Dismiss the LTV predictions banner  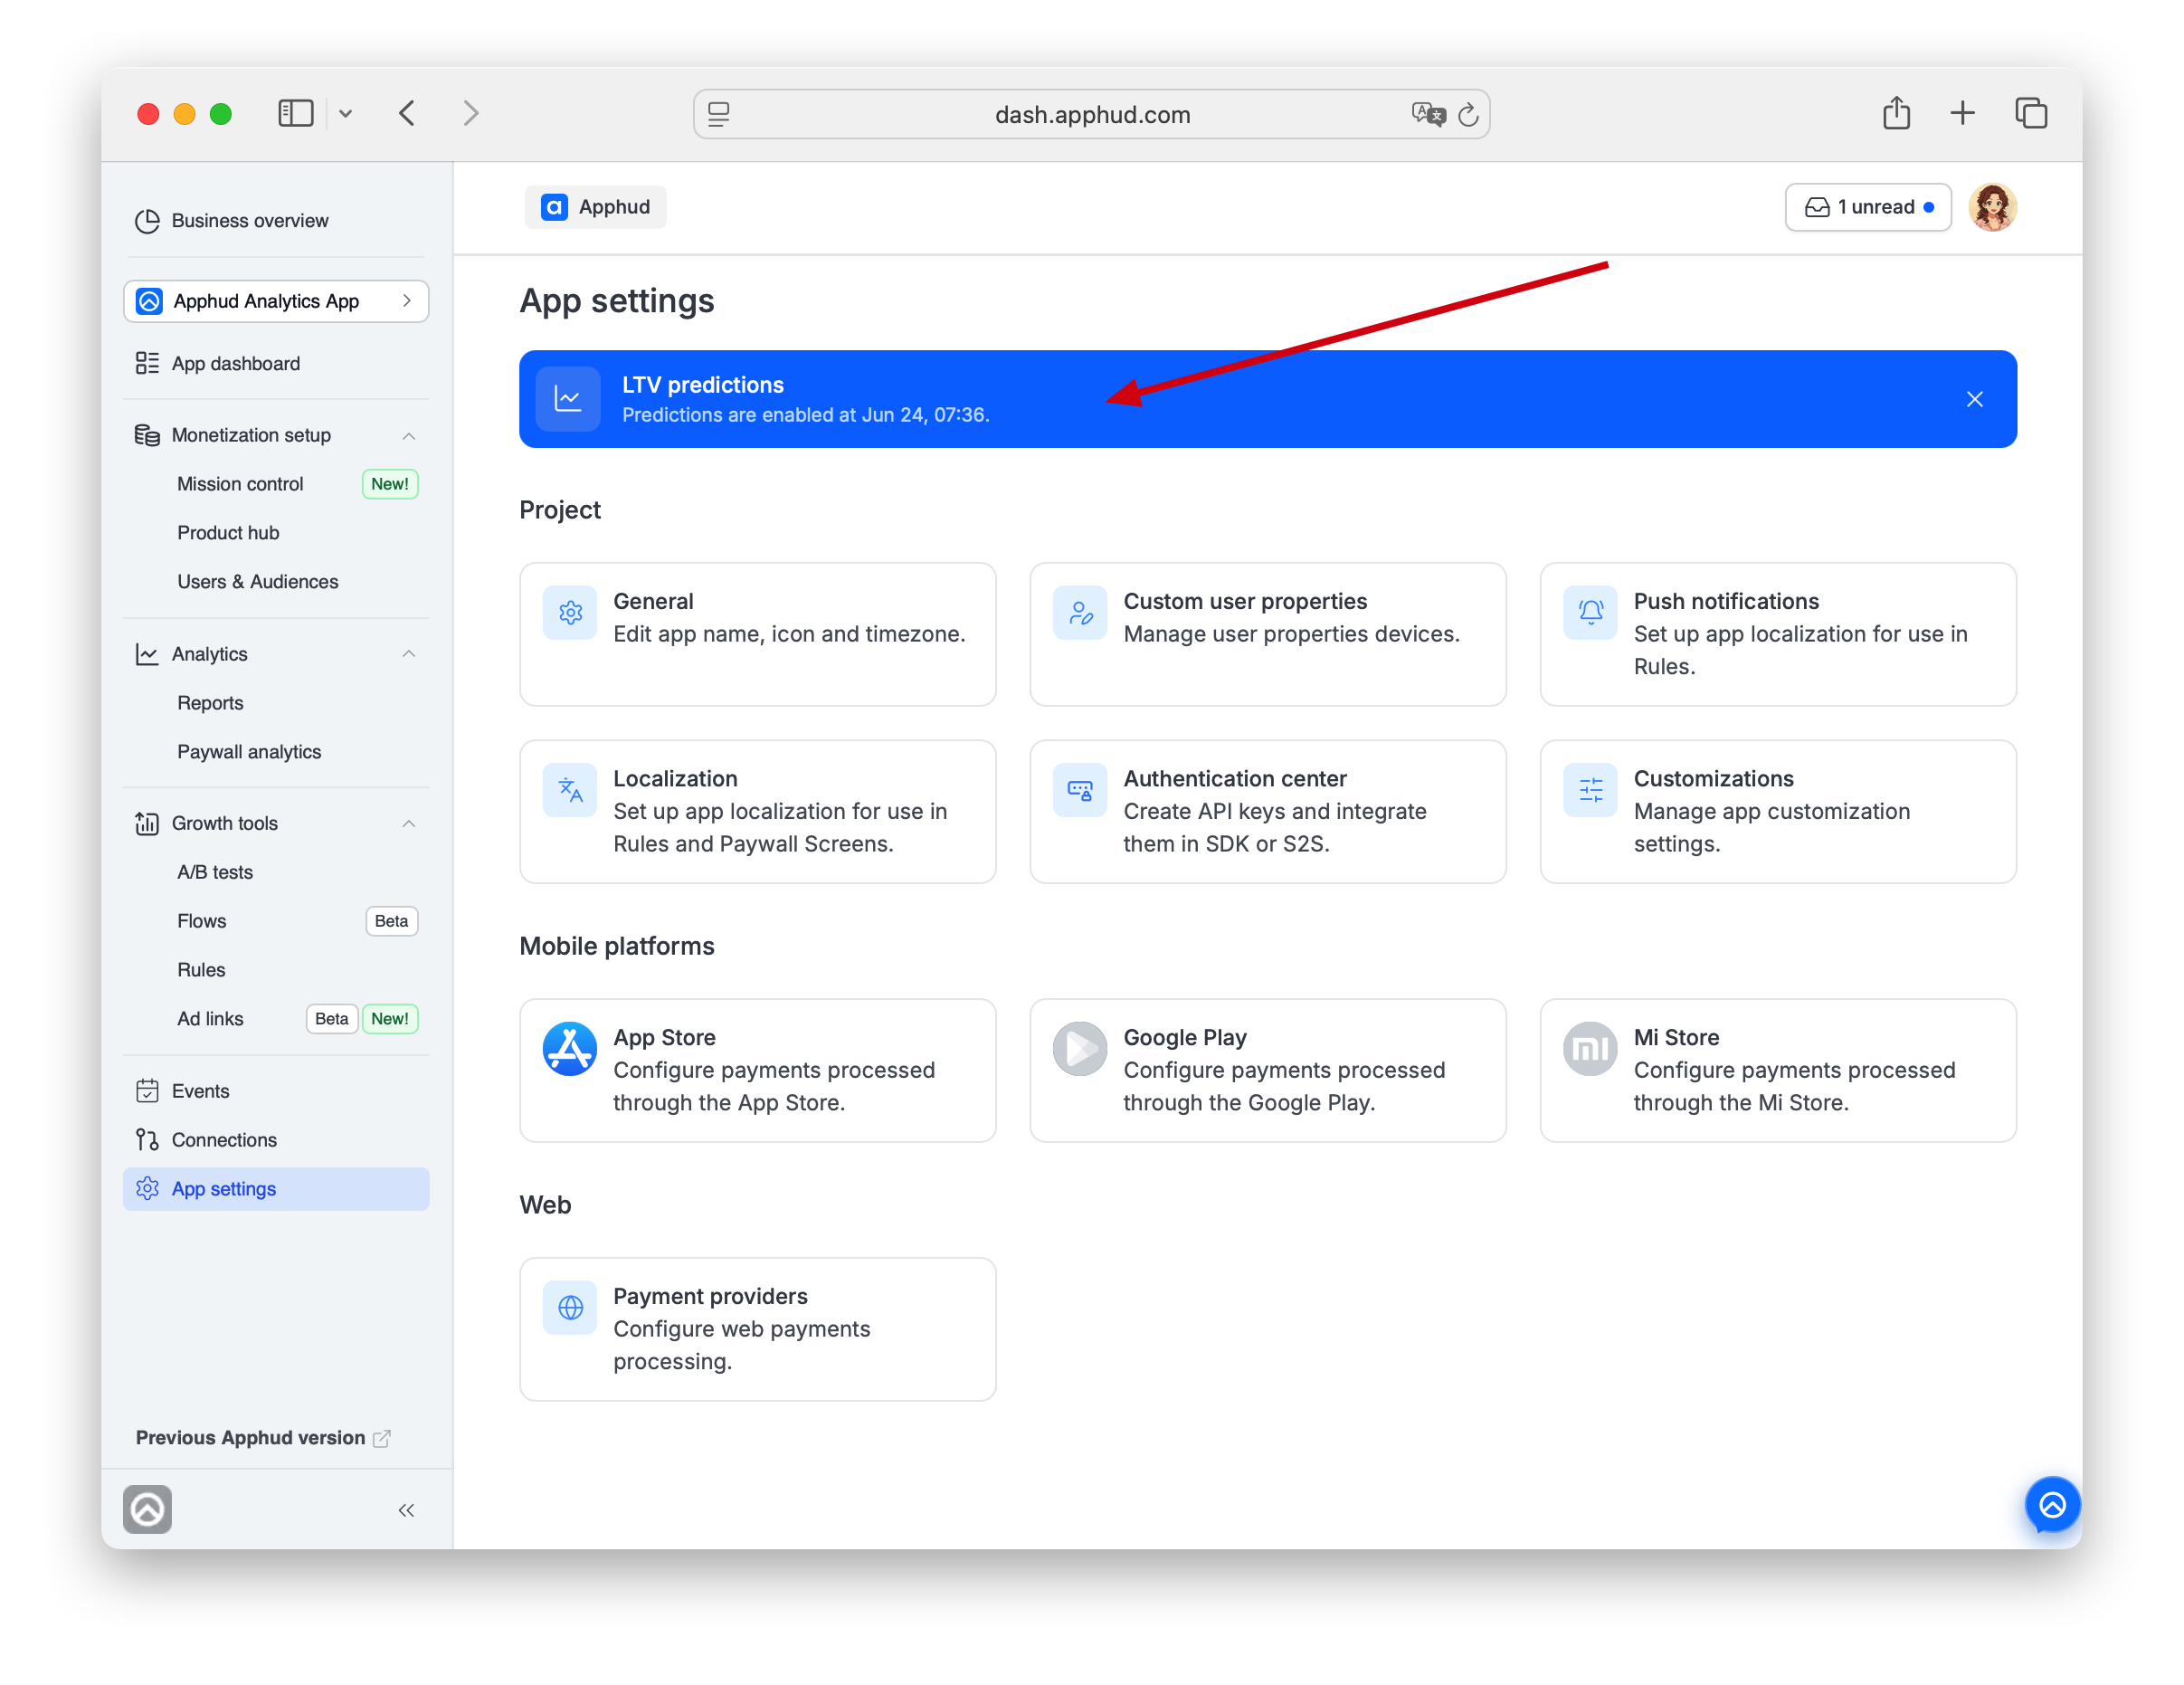[x=1975, y=399]
